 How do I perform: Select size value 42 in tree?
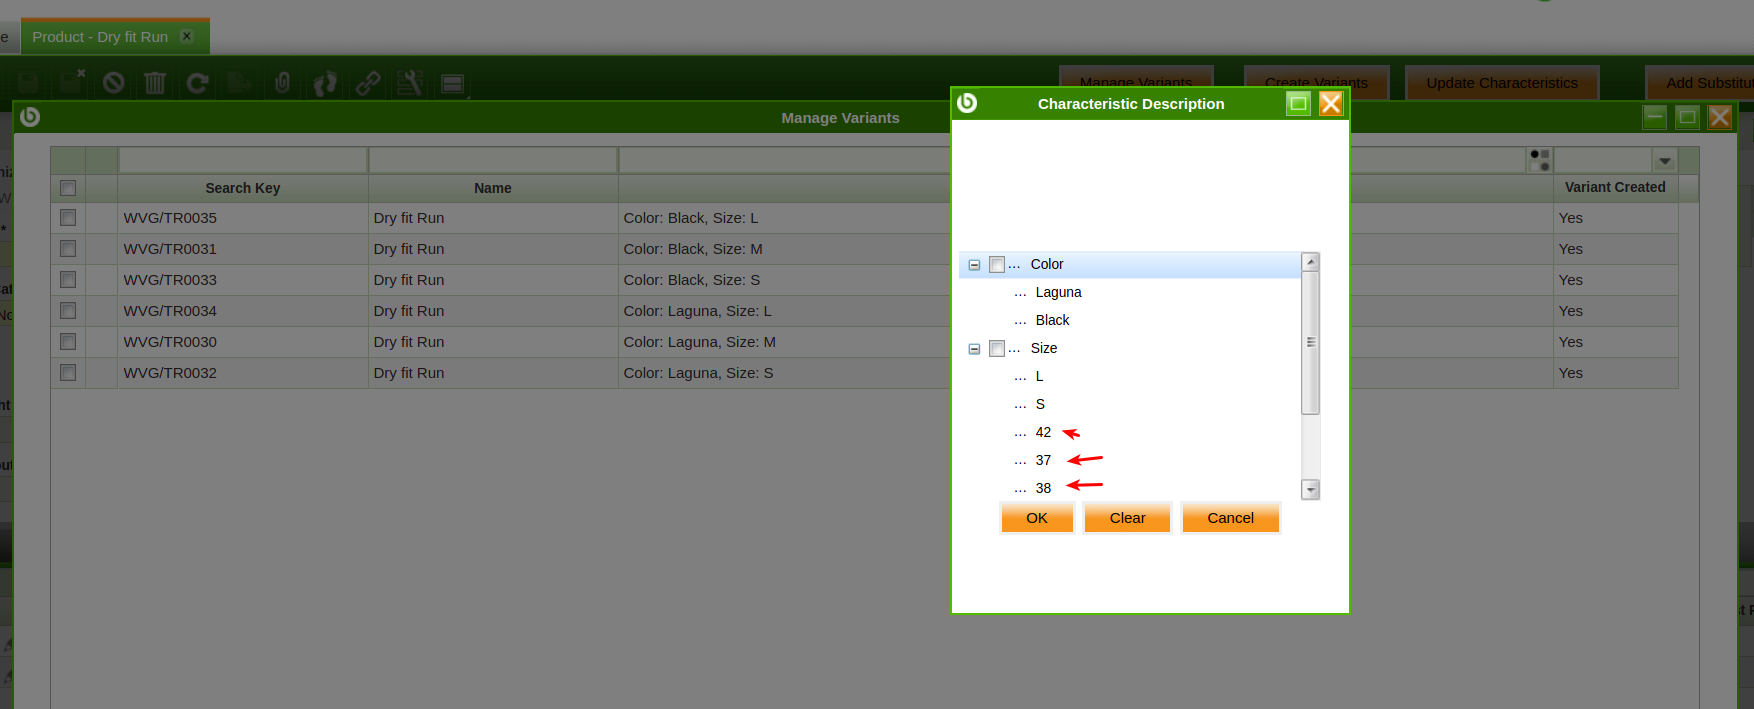coord(1043,432)
